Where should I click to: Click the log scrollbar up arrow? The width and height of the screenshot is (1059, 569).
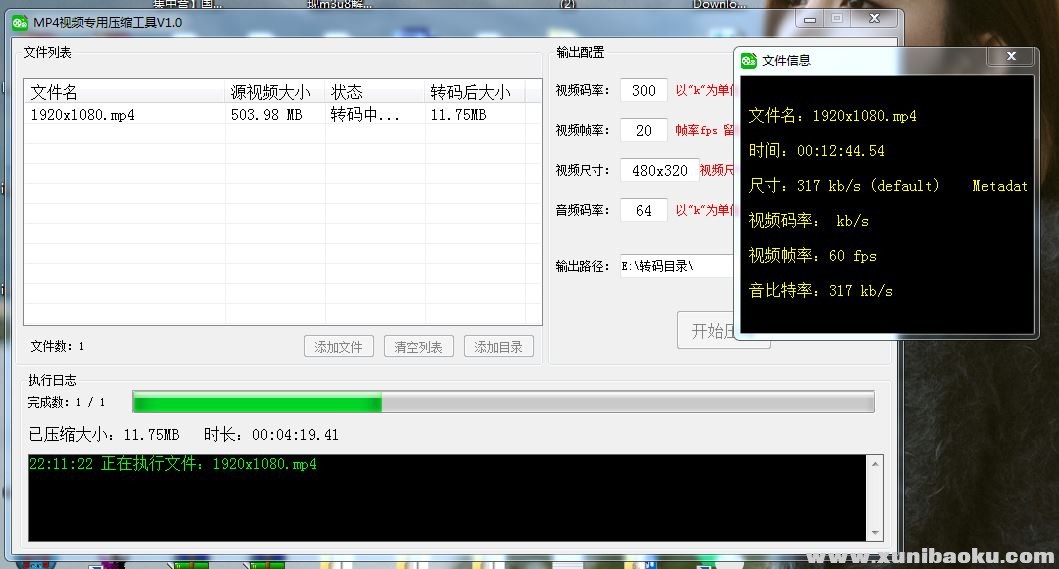pyautogui.click(x=876, y=464)
